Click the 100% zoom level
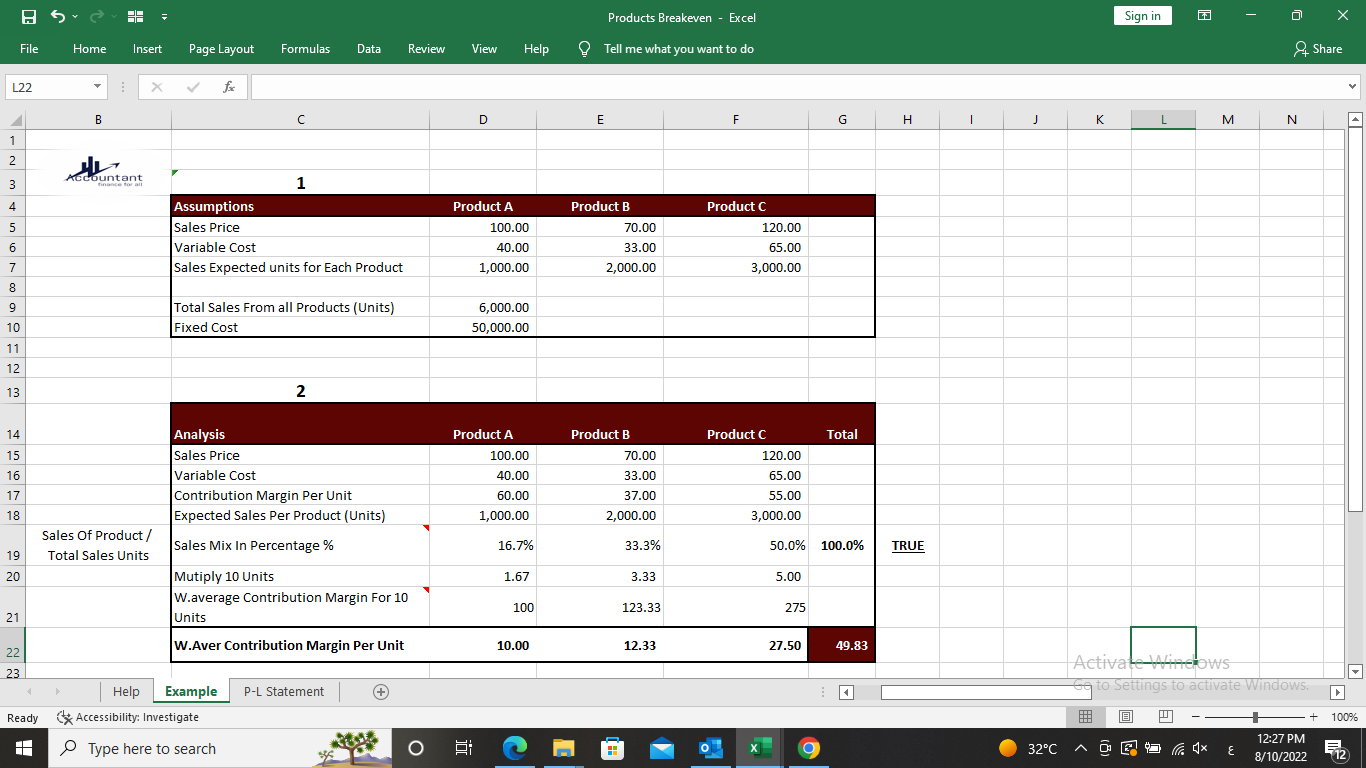The width and height of the screenshot is (1366, 768). click(x=1344, y=717)
